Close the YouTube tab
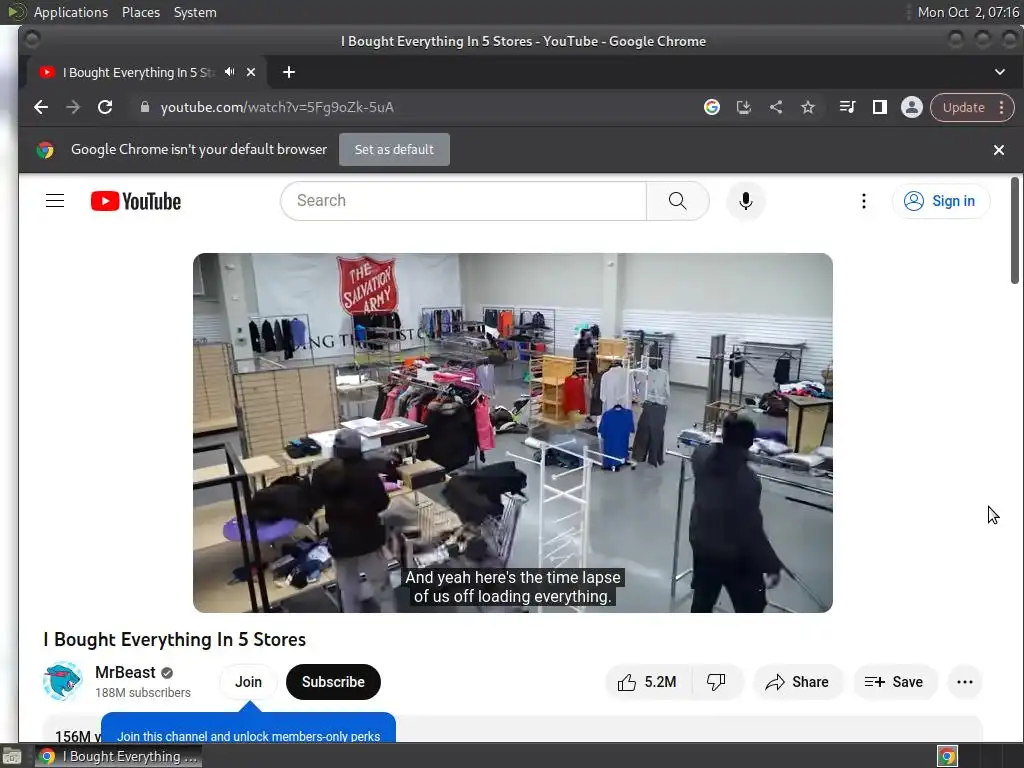Viewport: 1024px width, 768px height. pos(251,72)
